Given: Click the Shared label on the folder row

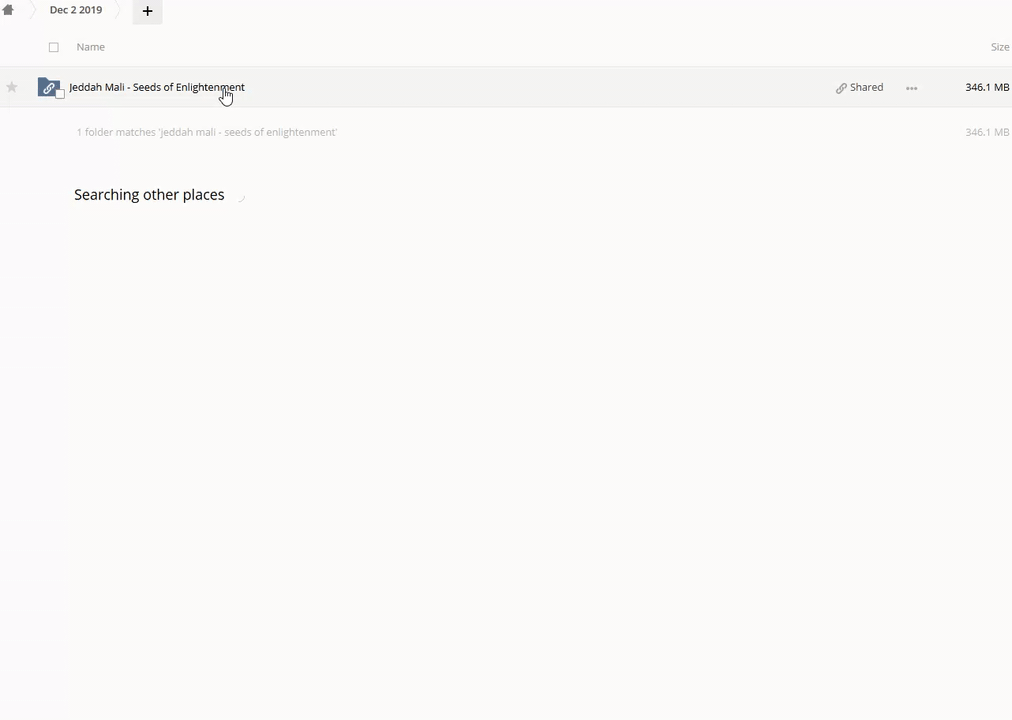Looking at the screenshot, I should tap(866, 87).
